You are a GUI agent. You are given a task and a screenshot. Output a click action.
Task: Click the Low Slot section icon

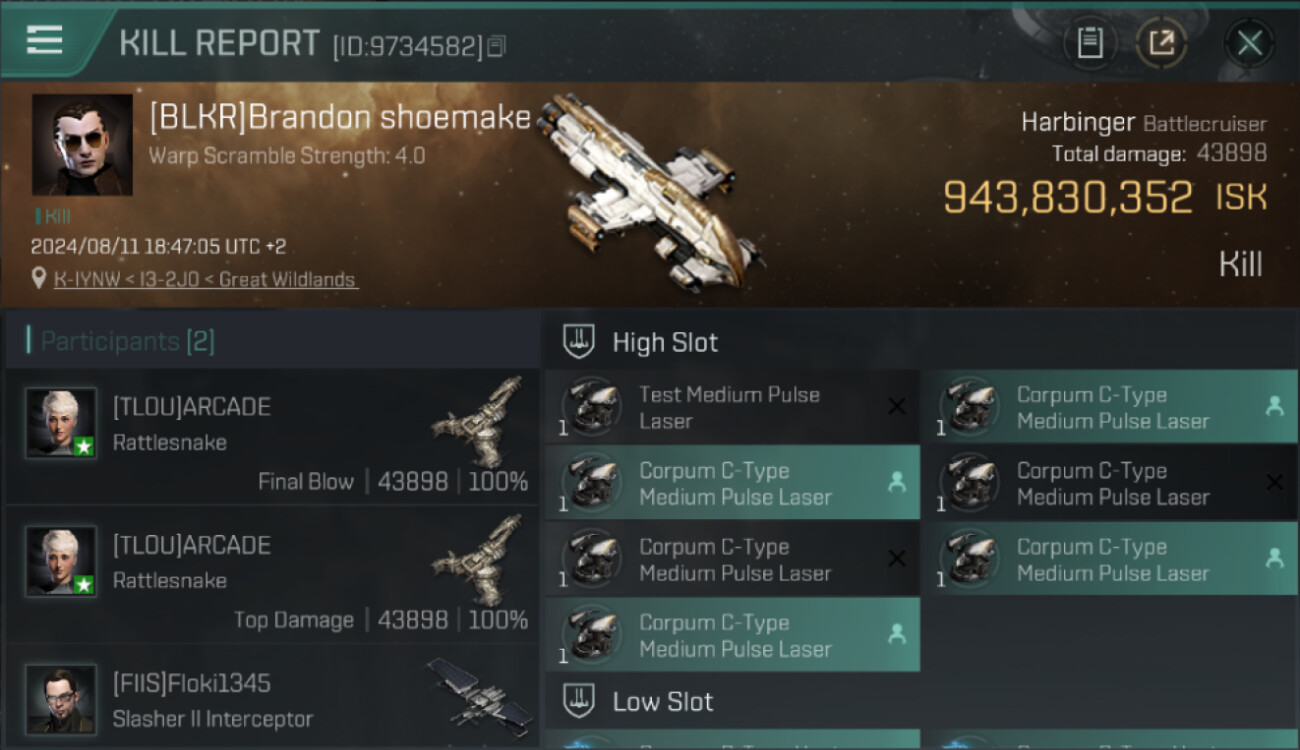579,701
